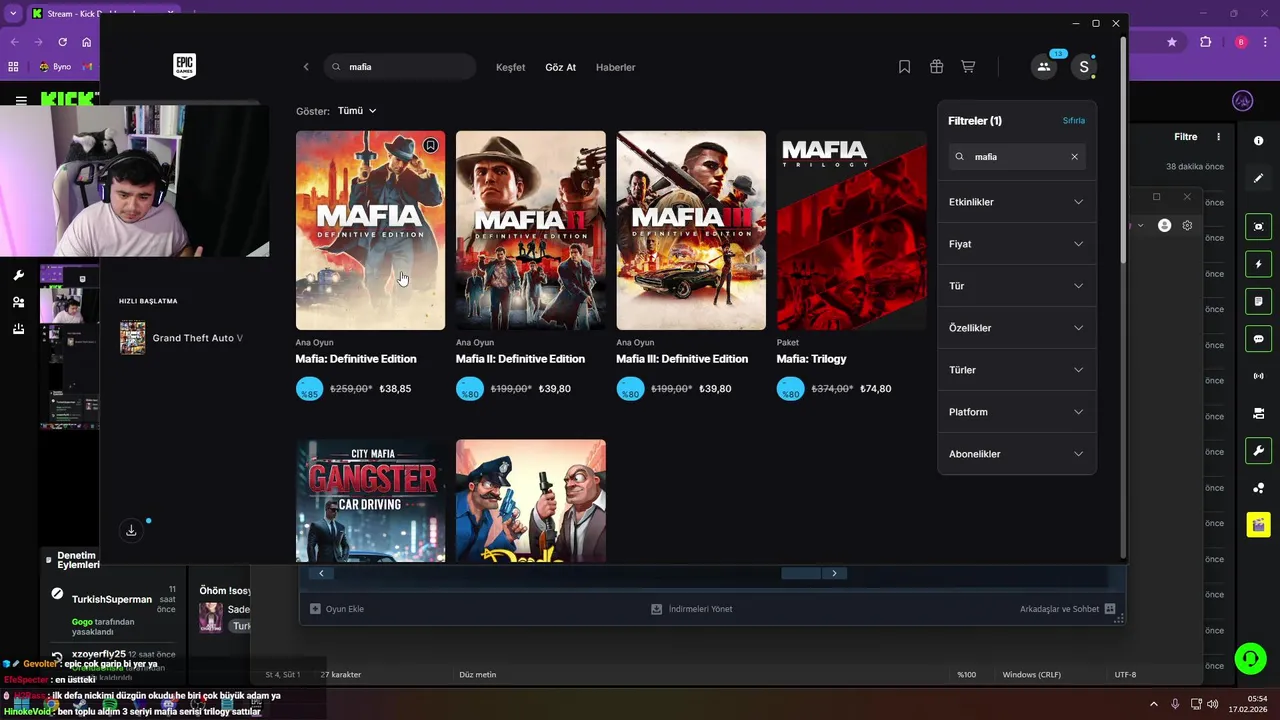Expand the Fiyat filter
Viewport: 1280px width, 720px height.
point(1017,244)
